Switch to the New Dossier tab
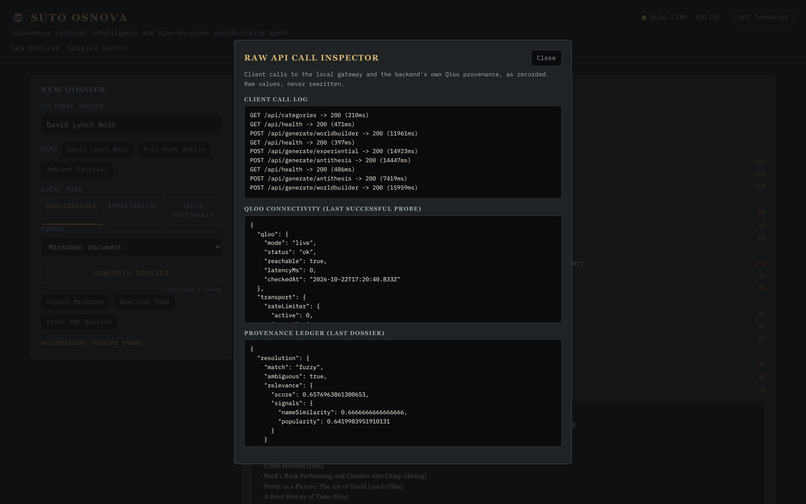Viewport: 806px width, 504px height. (x=35, y=48)
